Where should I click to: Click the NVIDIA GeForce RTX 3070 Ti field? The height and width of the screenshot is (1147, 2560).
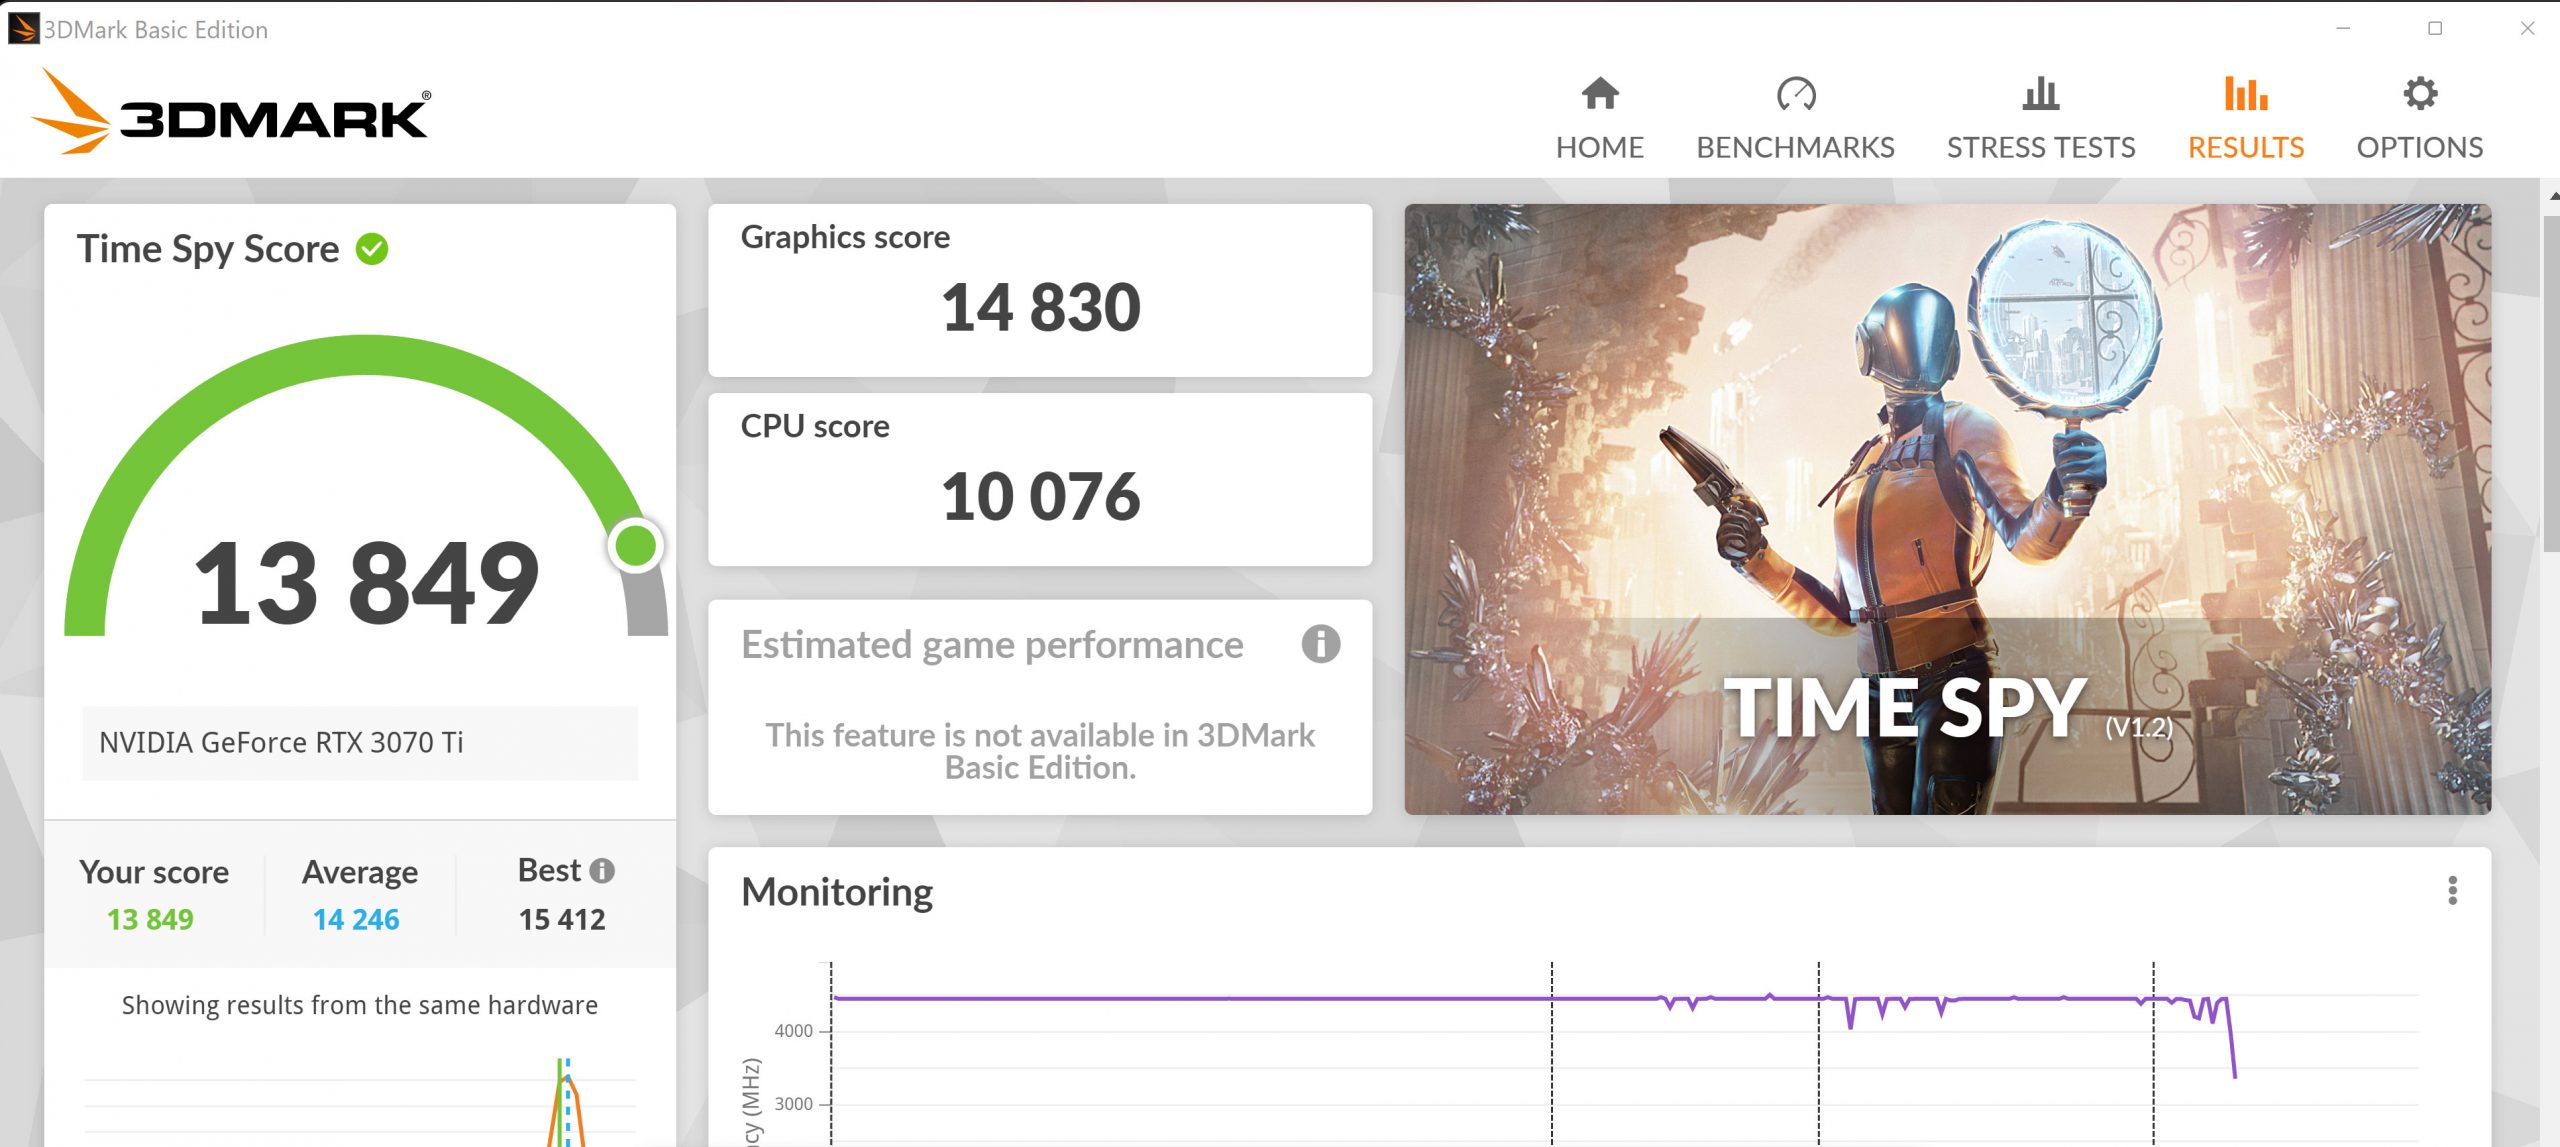pos(360,743)
